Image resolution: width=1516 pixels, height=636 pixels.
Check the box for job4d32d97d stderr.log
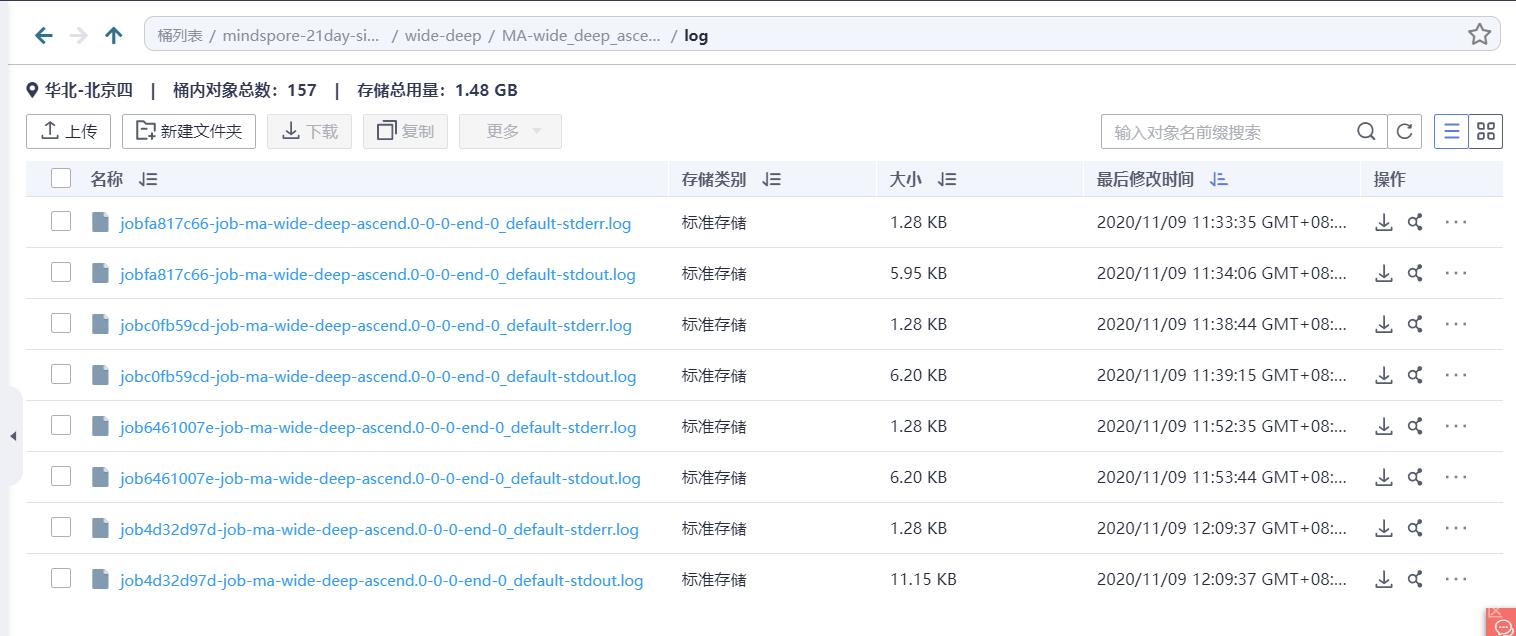(61, 527)
